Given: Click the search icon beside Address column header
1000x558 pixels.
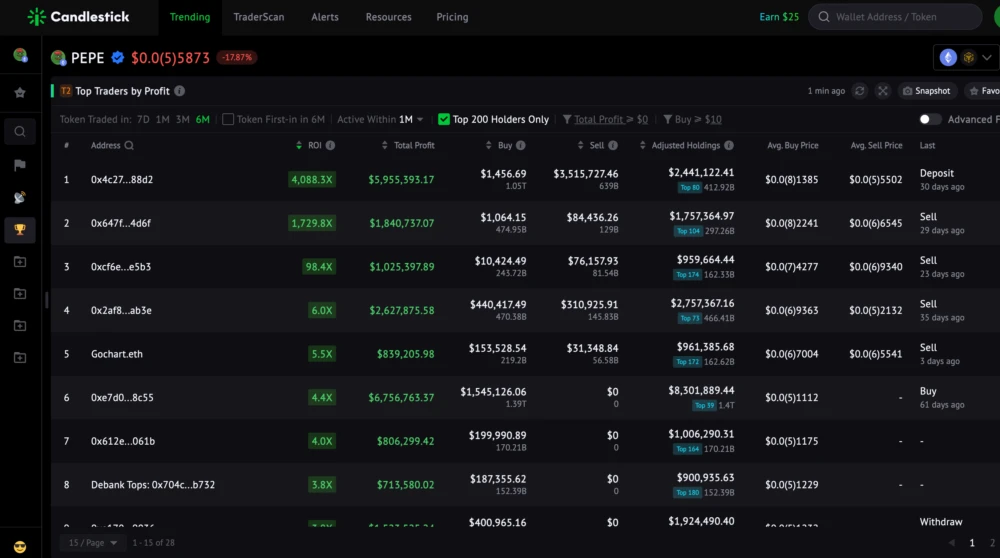Looking at the screenshot, I should coord(129,146).
